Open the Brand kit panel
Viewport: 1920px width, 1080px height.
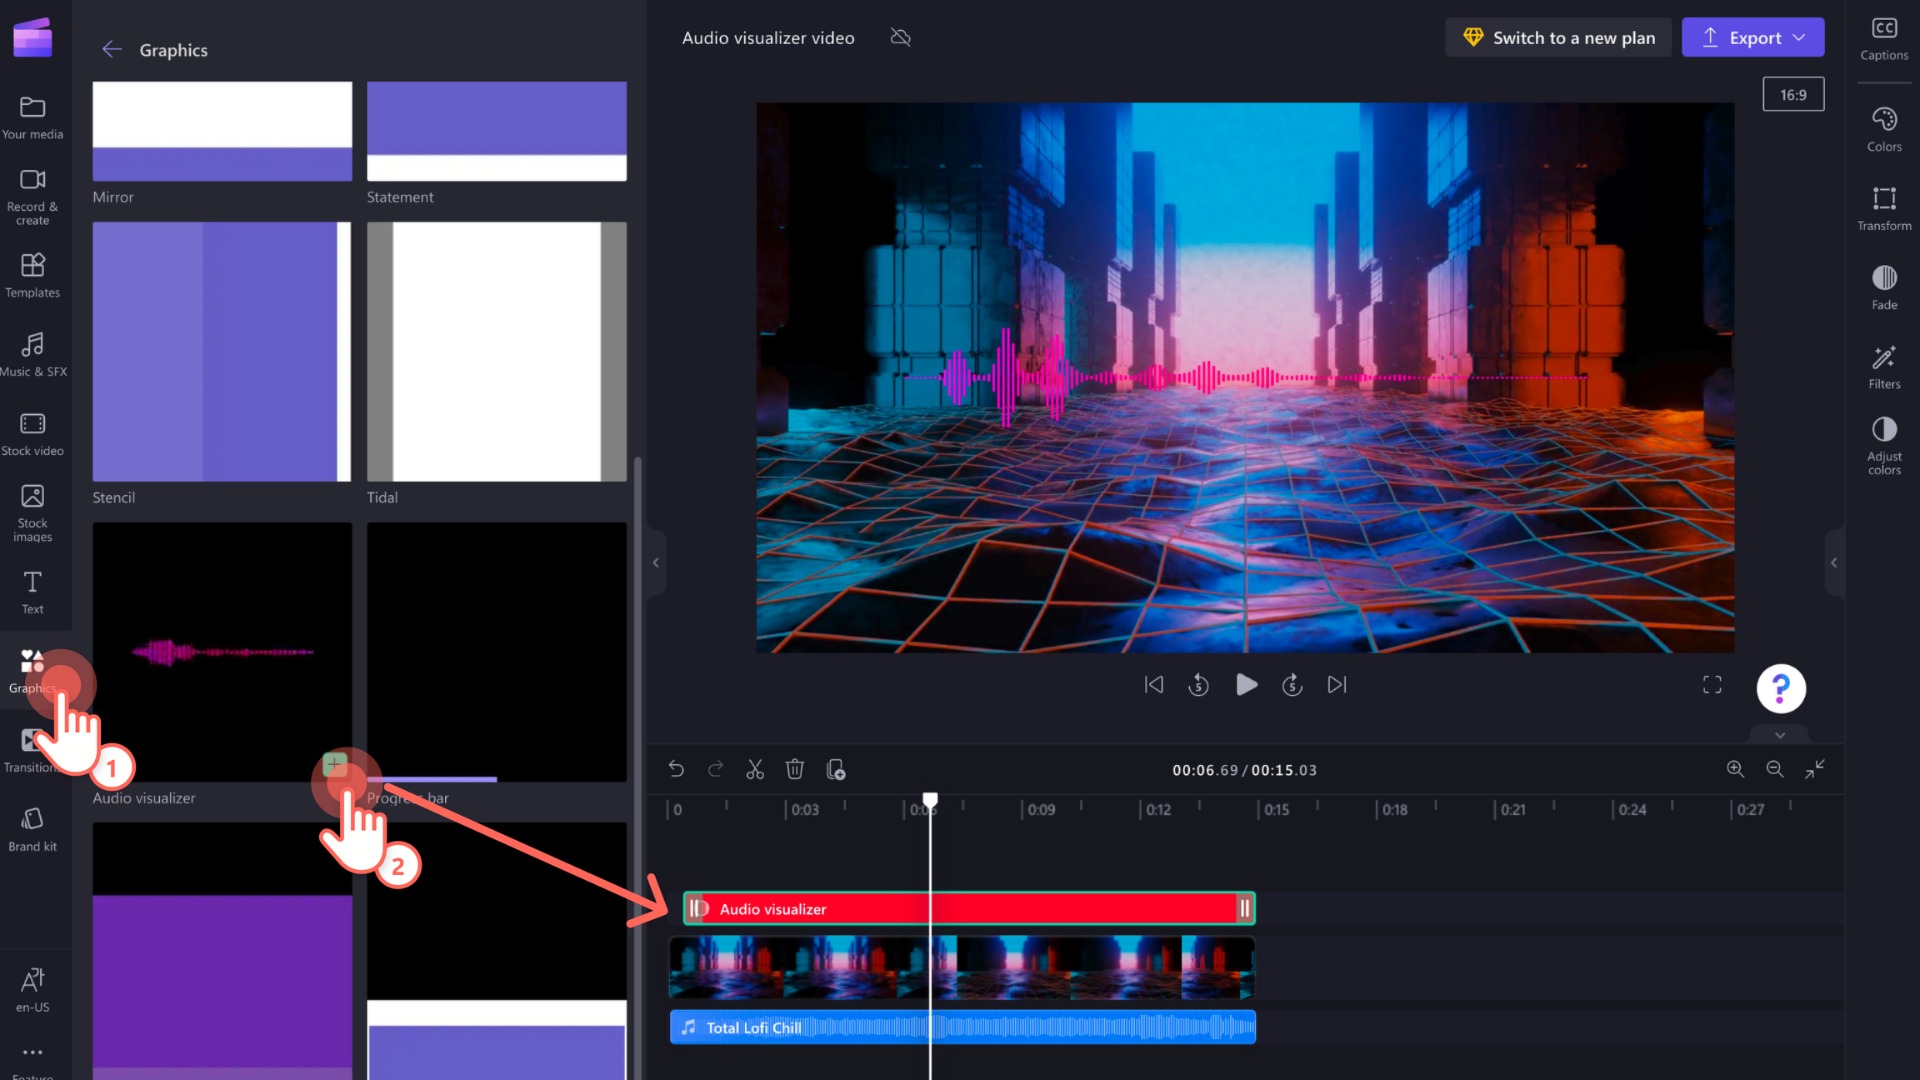[x=32, y=830]
